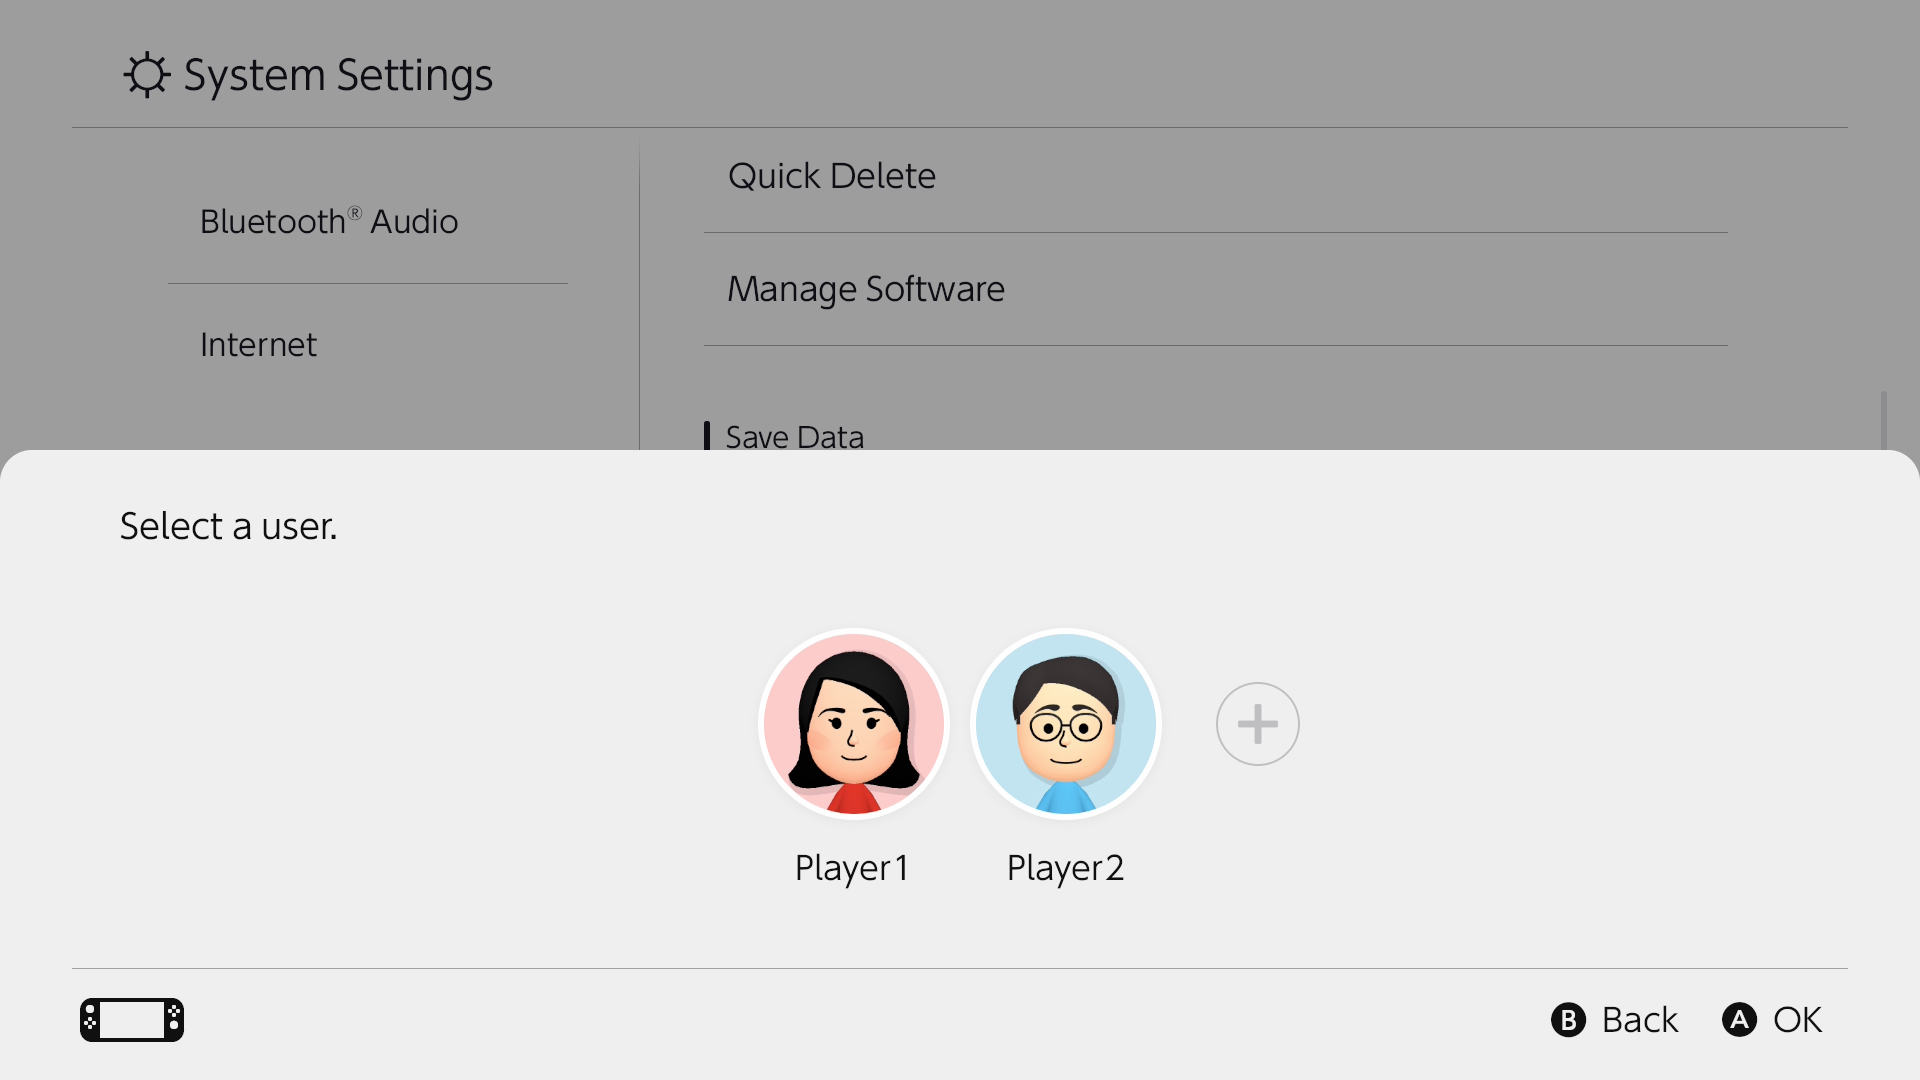Click the settings list scrollbar
Viewport: 1920px width, 1080px height.
(1884, 420)
